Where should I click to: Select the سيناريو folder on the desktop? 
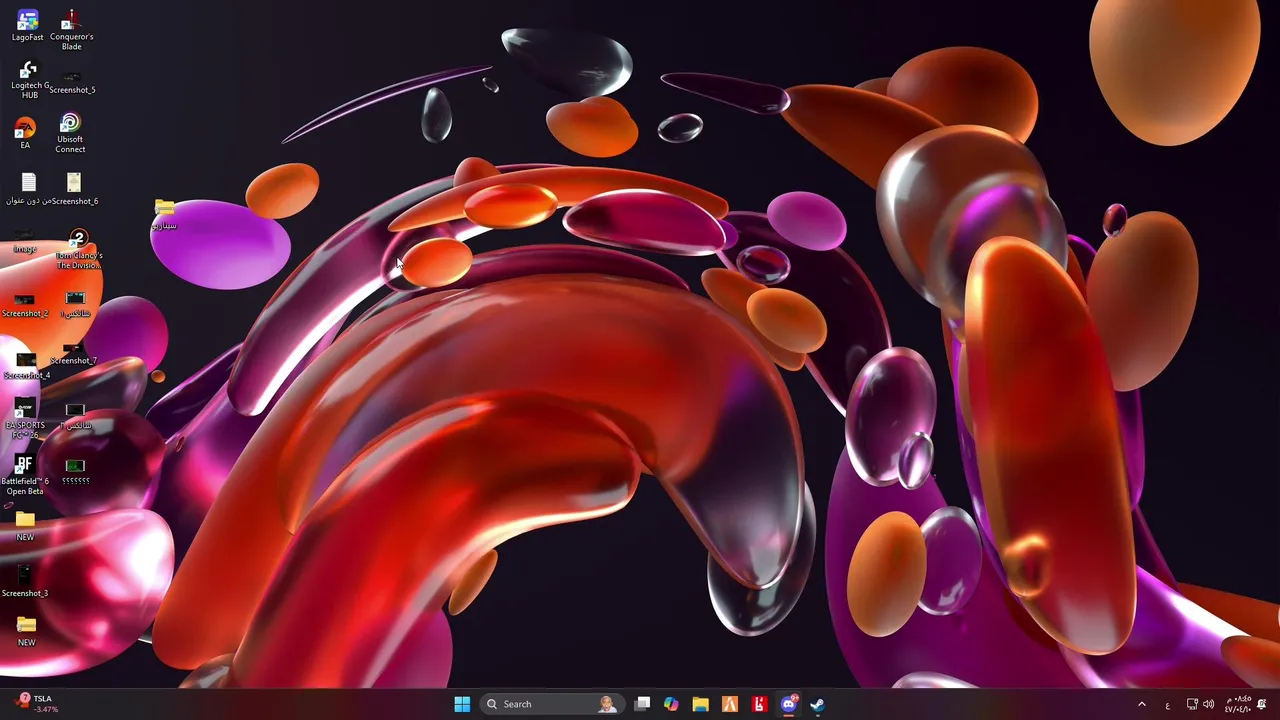click(165, 215)
